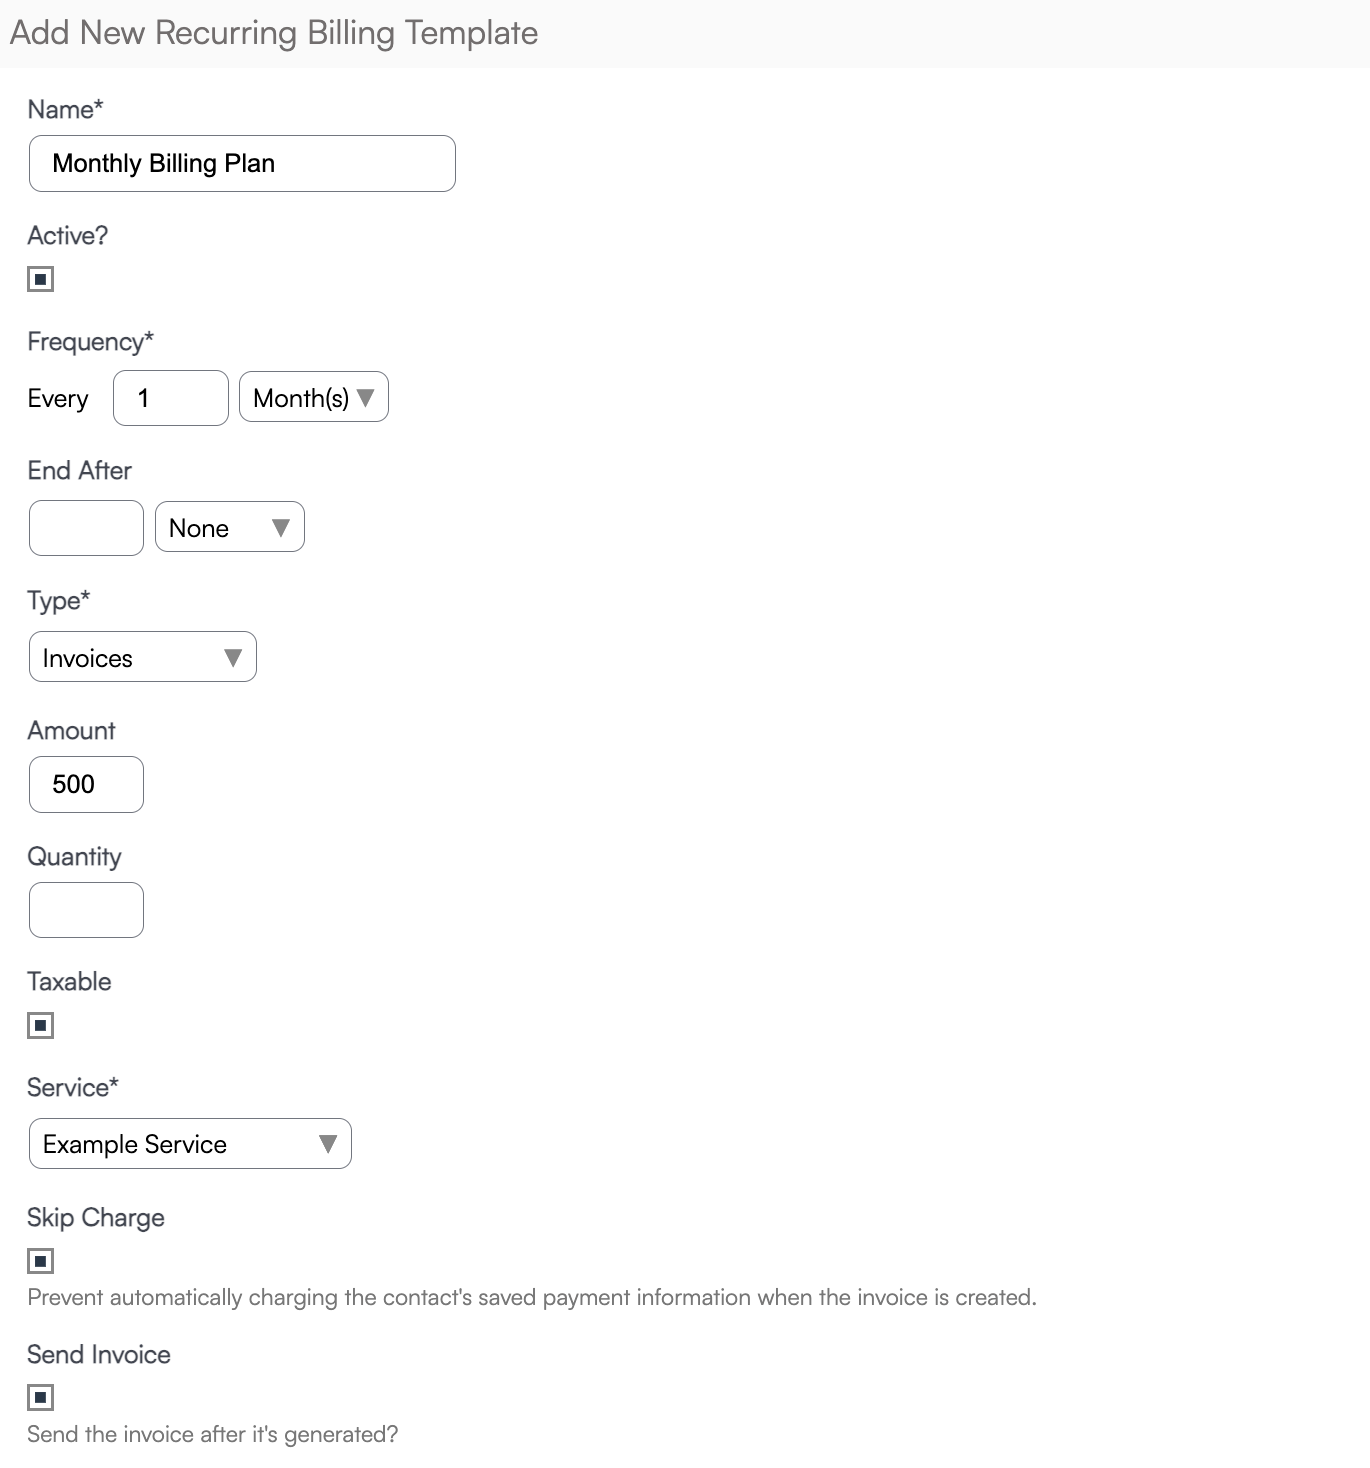Open the End After None dropdown

point(230,527)
